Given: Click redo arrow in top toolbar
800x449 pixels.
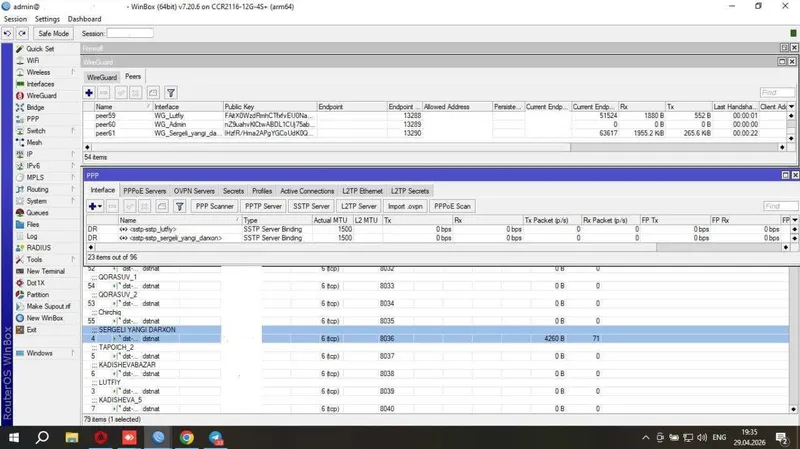Looking at the screenshot, I should click(22, 34).
